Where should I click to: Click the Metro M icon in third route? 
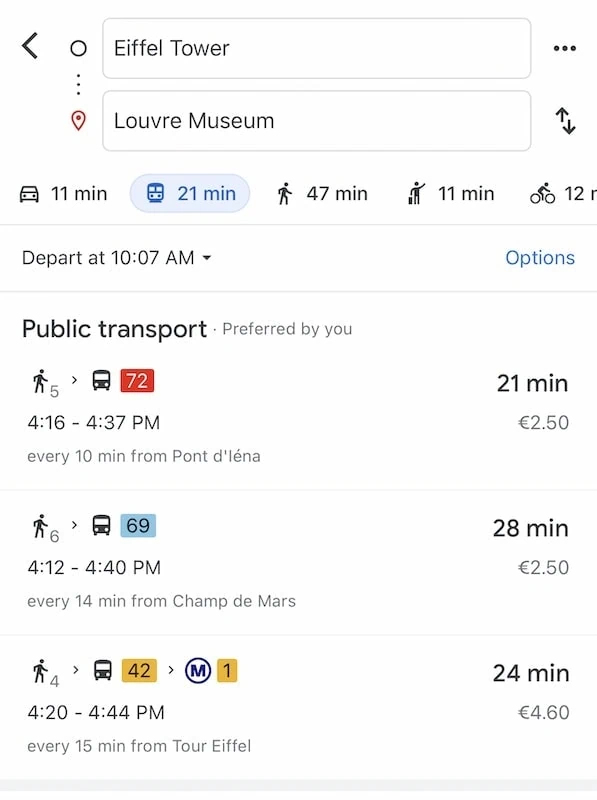coord(198,670)
